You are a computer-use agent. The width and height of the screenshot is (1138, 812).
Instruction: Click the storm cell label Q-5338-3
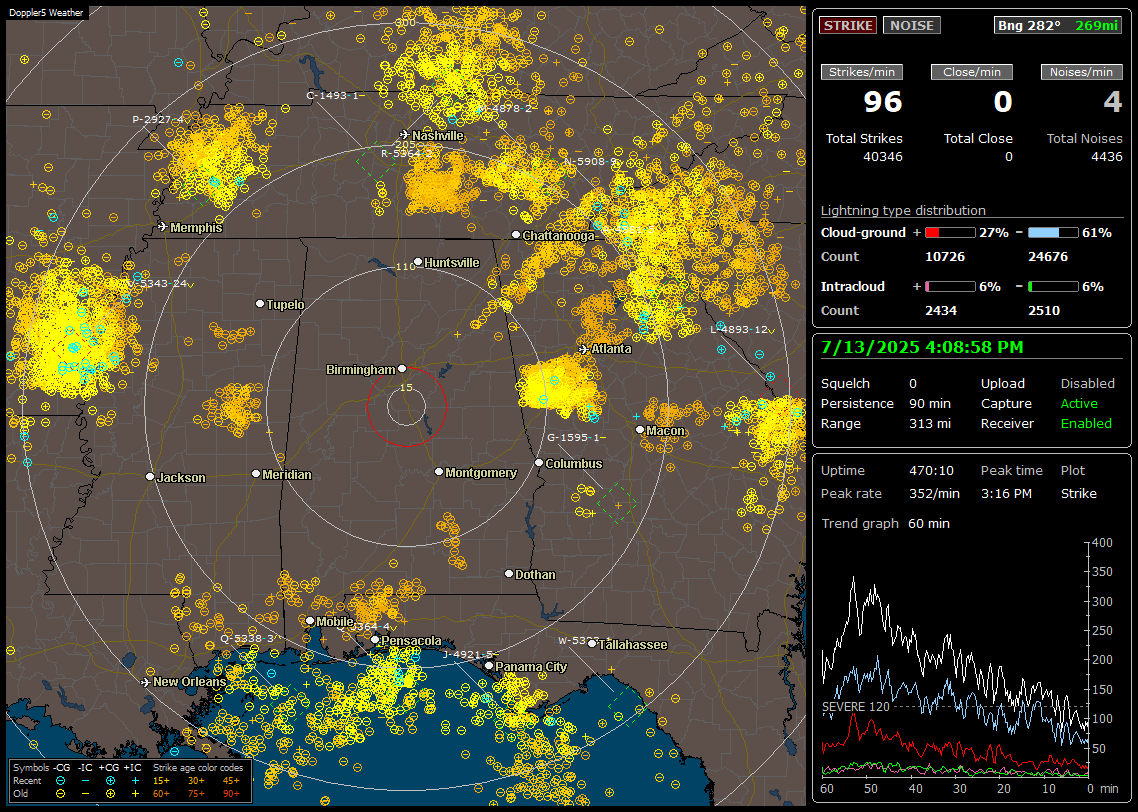(x=247, y=639)
